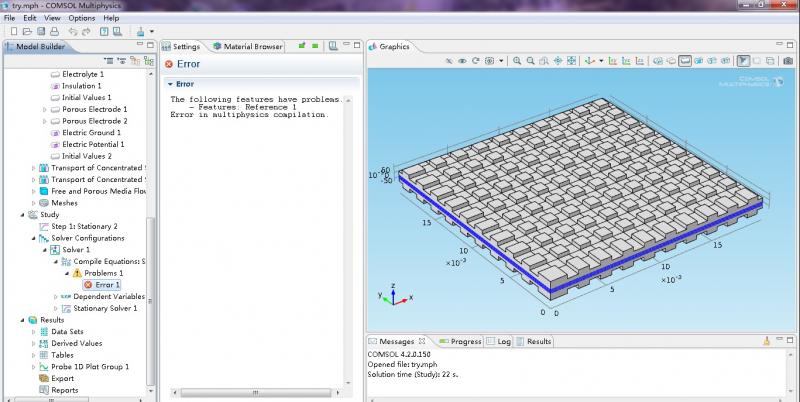The height and width of the screenshot is (402, 800).
Task: Activate the Zoom Box tool
Action: (x=544, y=61)
